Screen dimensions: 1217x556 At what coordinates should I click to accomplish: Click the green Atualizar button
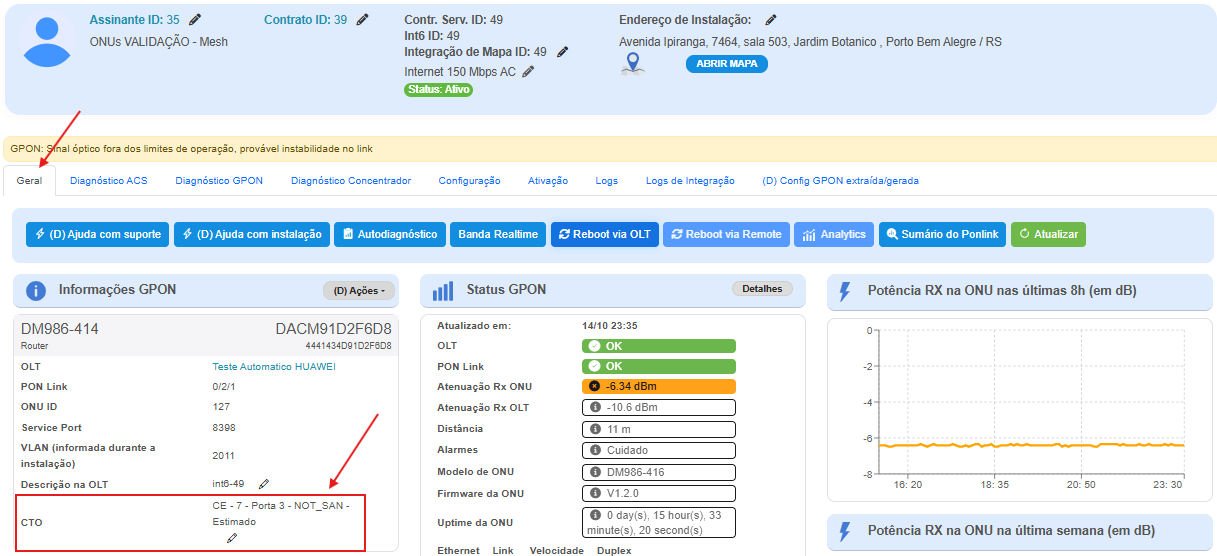(1047, 234)
